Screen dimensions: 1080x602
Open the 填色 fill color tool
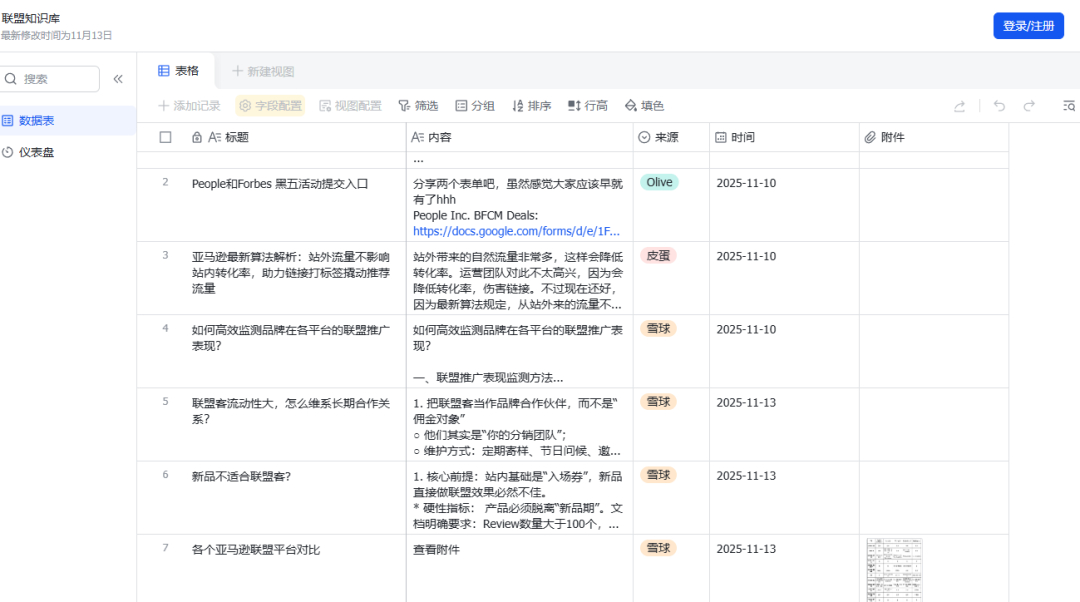pos(644,105)
